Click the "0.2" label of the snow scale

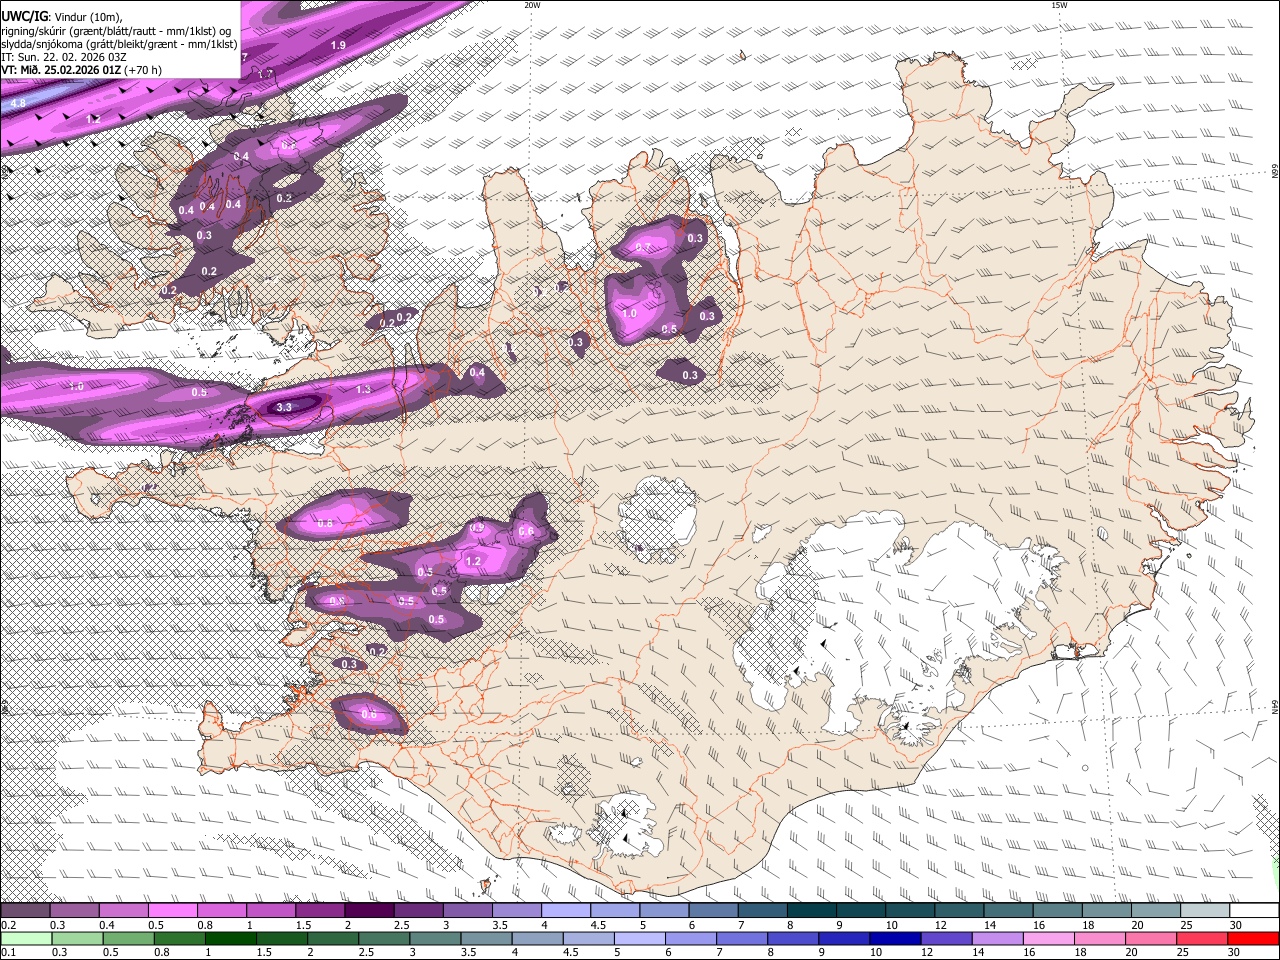tap(9, 925)
